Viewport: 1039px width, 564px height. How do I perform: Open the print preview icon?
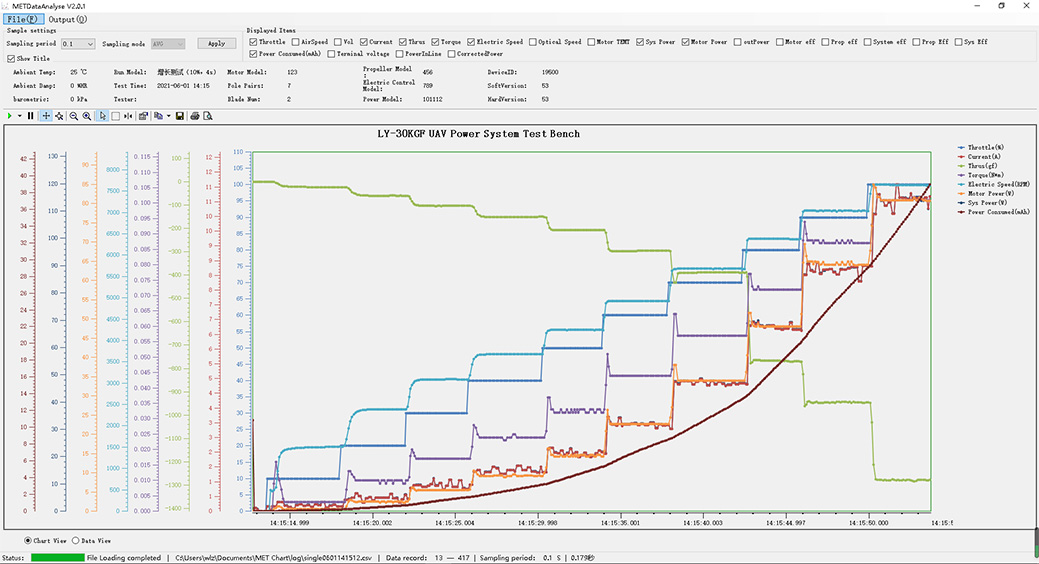tap(208, 116)
